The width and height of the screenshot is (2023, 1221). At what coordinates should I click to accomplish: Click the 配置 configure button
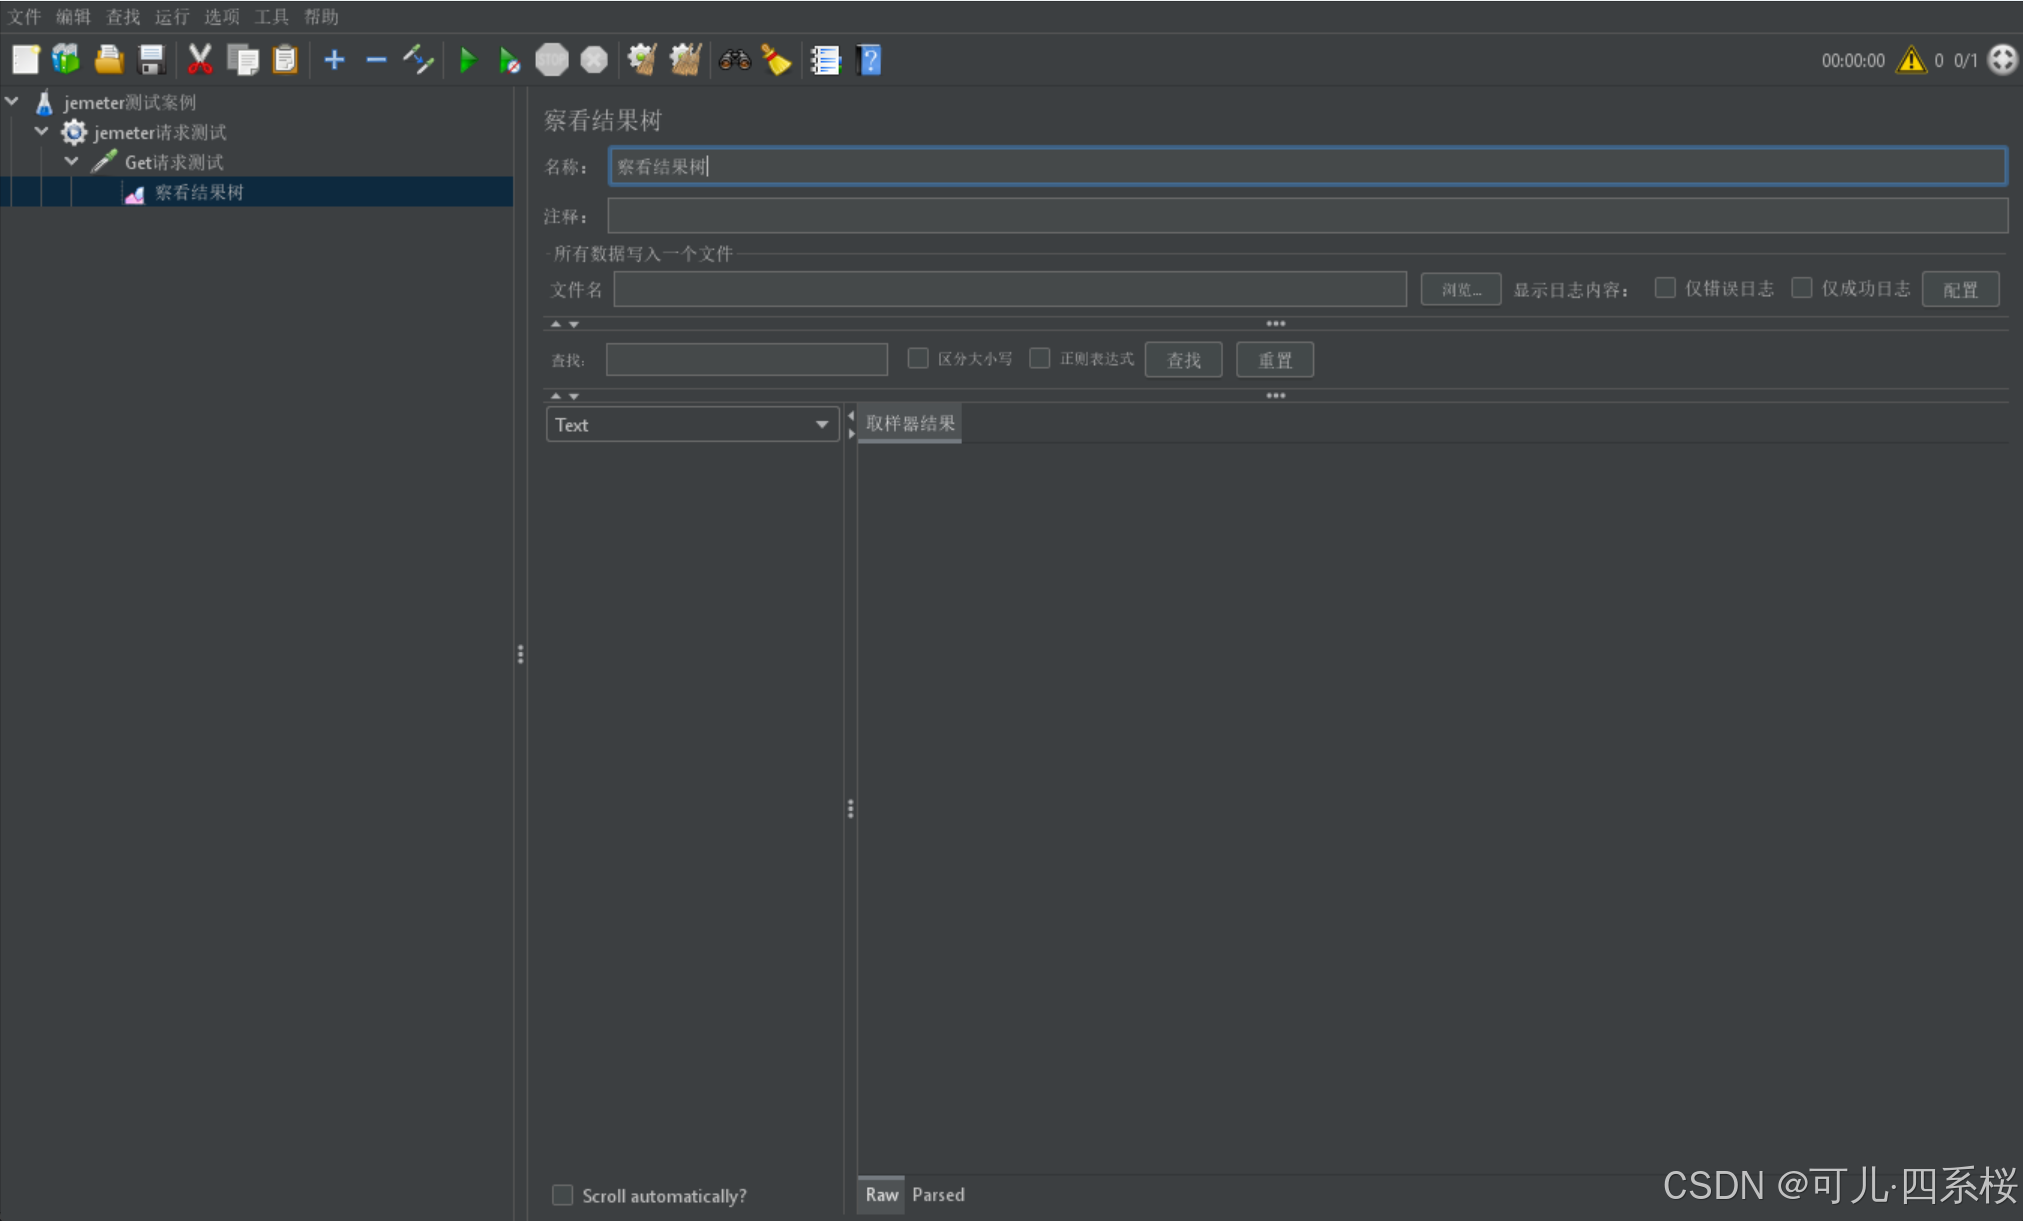pos(1960,289)
